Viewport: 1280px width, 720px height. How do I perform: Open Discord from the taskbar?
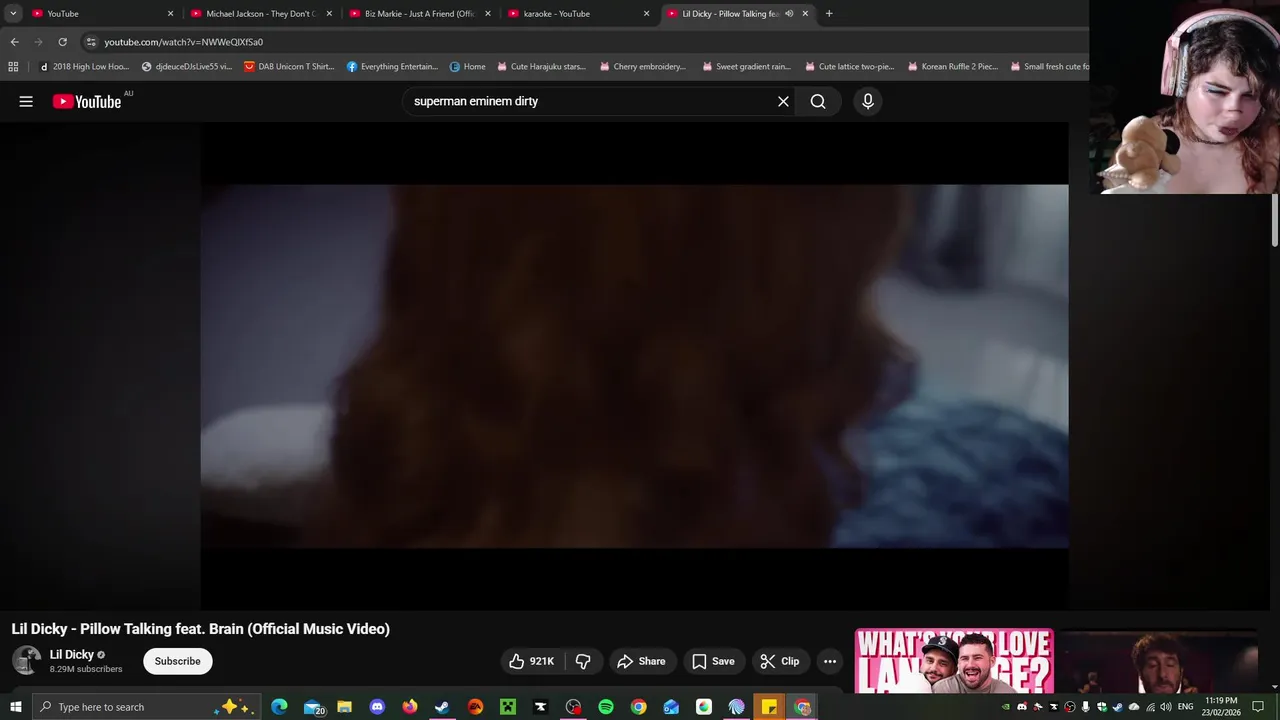click(x=377, y=707)
